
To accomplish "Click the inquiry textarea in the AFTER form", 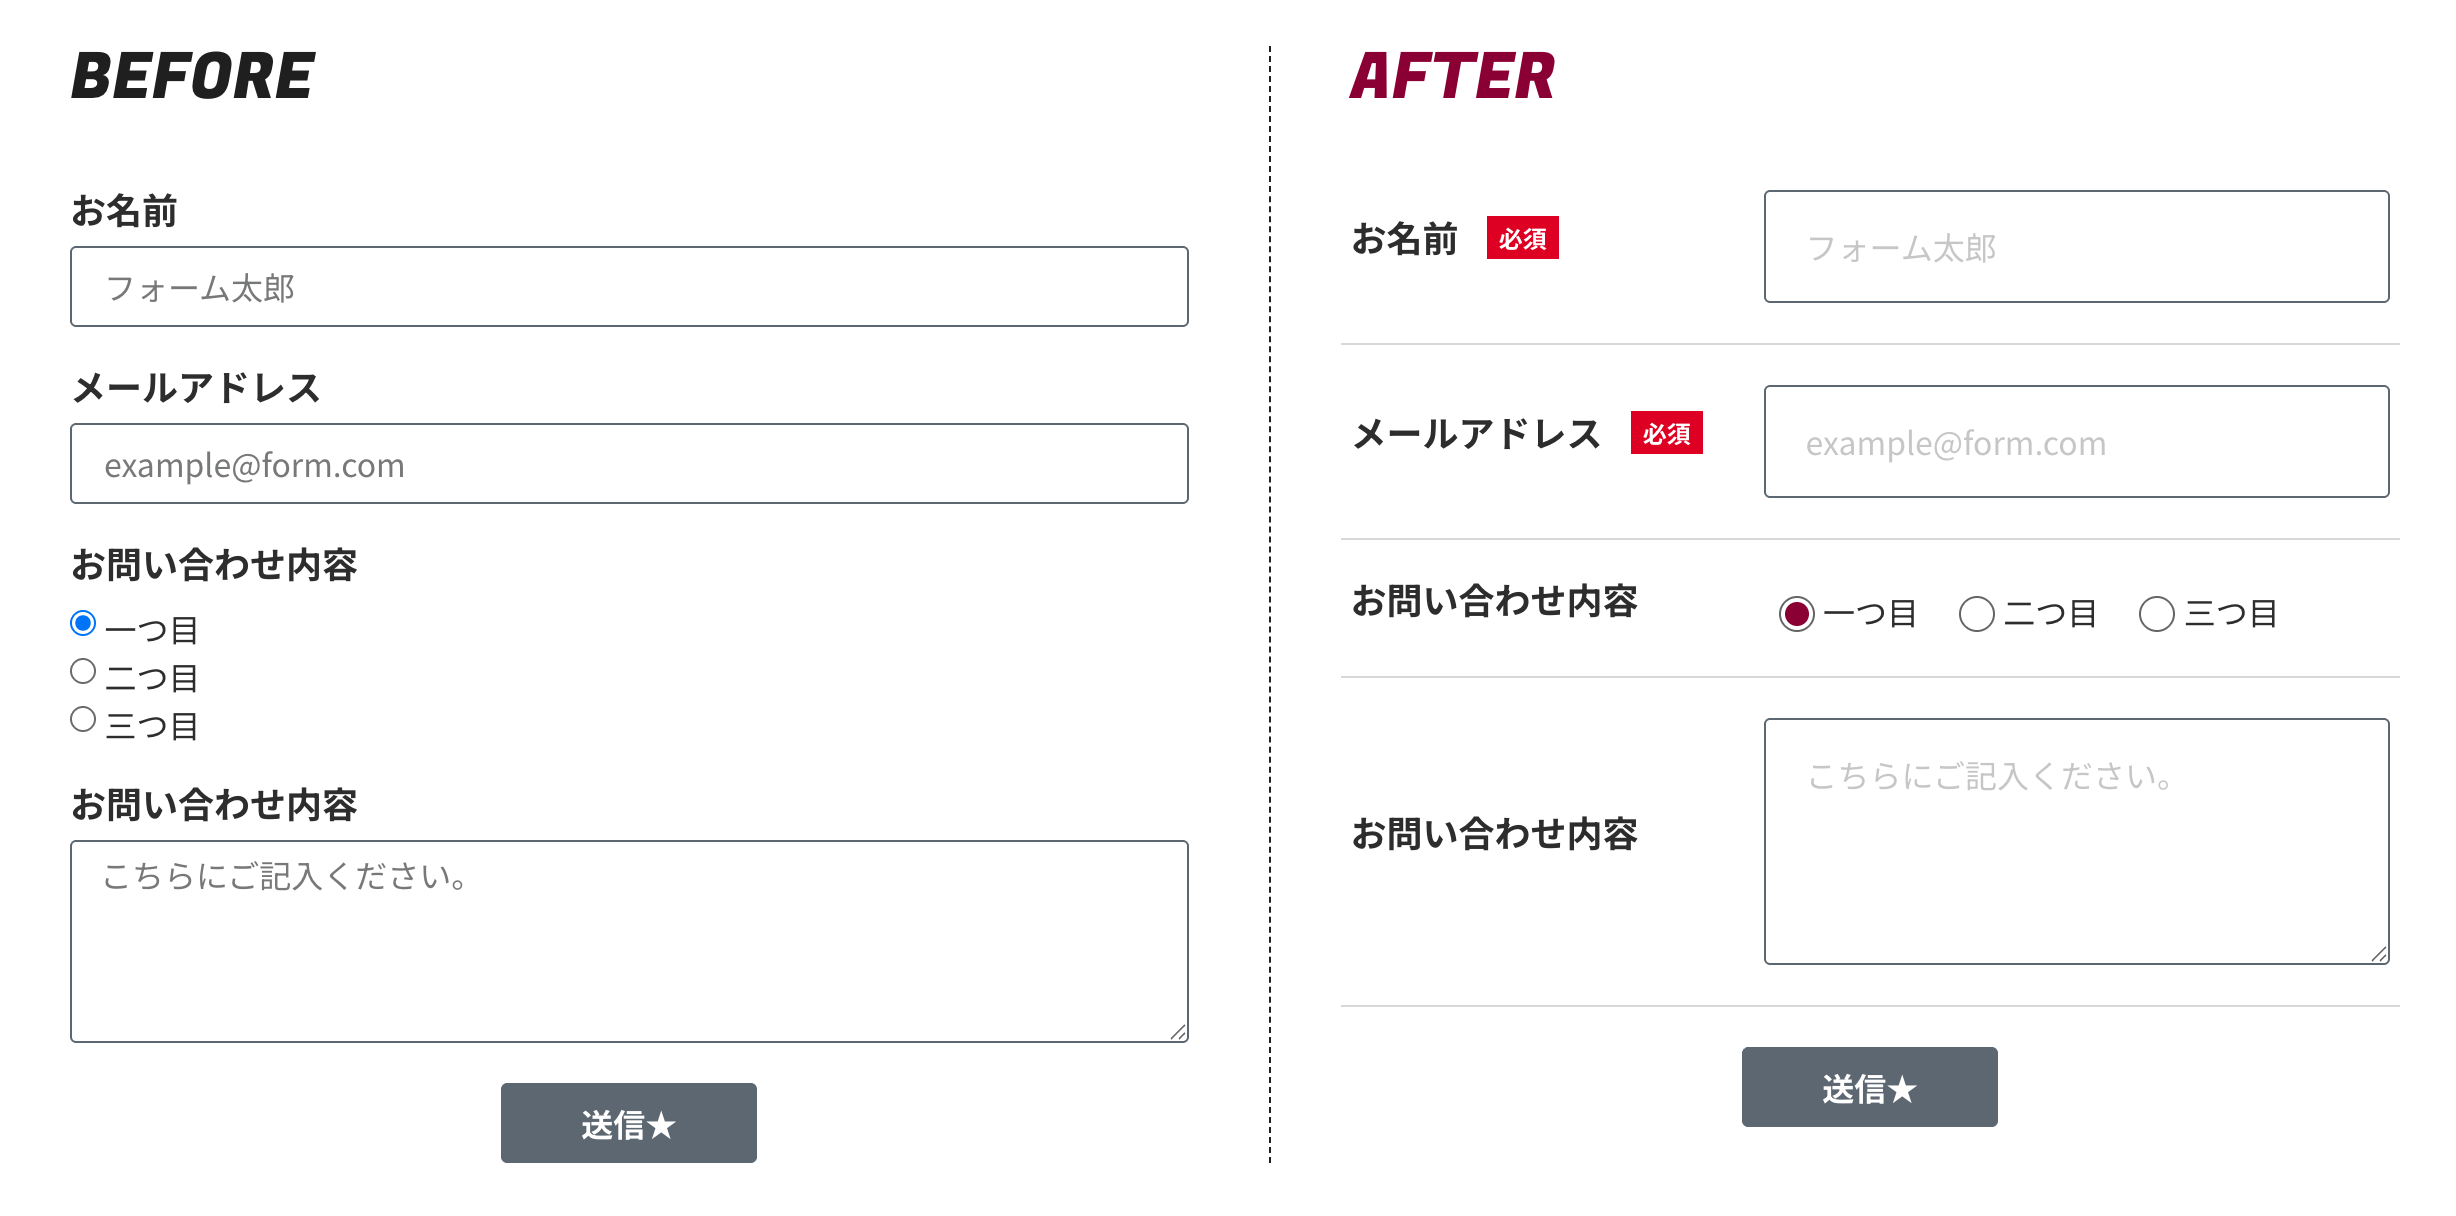I will click(2076, 841).
